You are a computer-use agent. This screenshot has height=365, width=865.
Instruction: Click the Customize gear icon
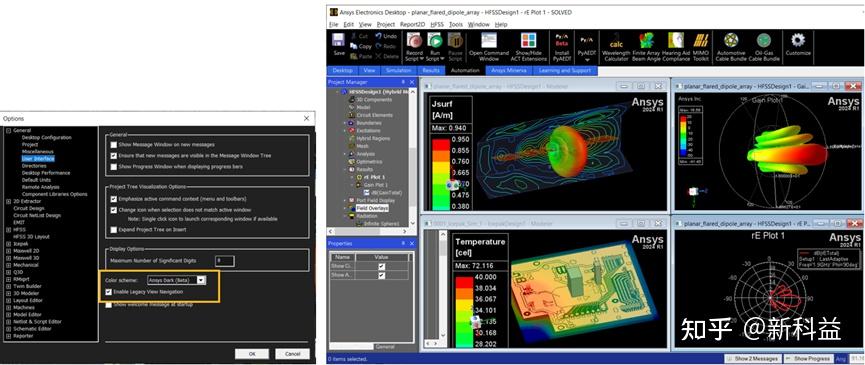point(798,40)
